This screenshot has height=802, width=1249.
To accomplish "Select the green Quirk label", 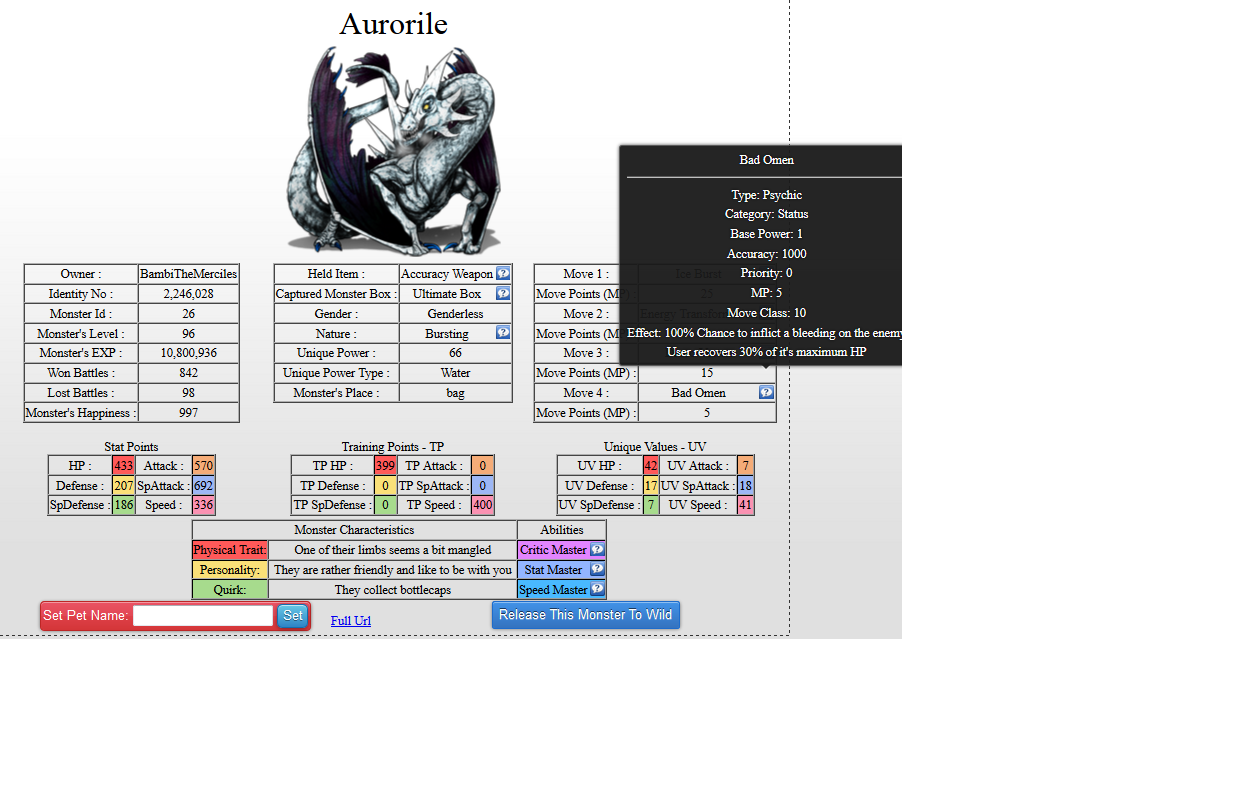I will click(230, 590).
